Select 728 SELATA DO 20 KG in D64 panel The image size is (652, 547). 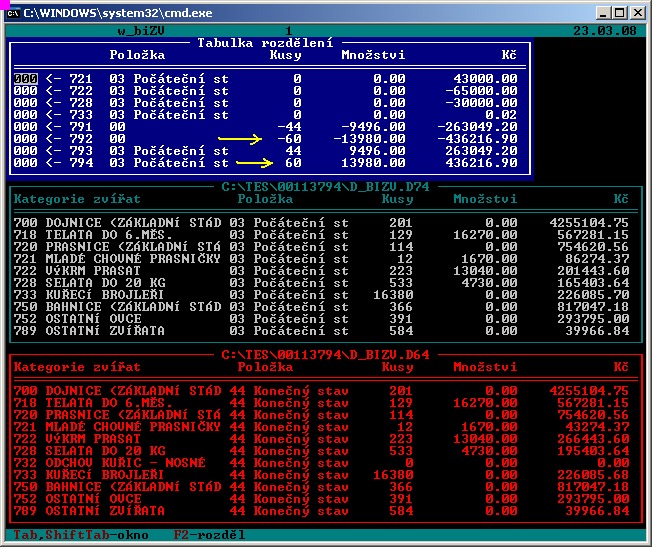(x=321, y=451)
